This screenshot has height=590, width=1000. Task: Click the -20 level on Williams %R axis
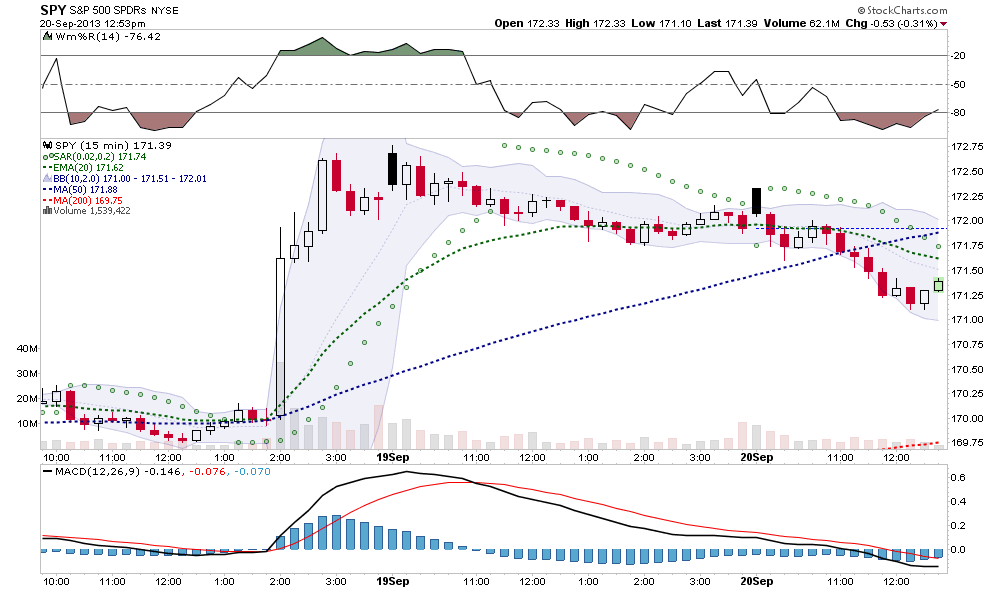click(958, 55)
